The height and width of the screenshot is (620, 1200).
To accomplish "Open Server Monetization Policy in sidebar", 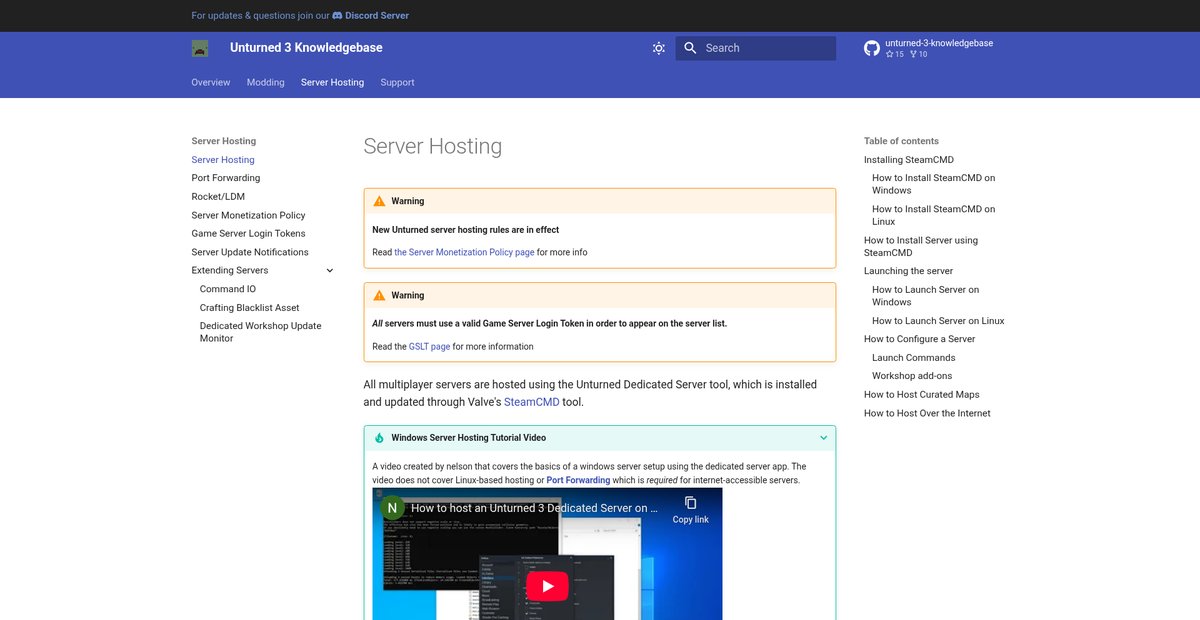I will [x=249, y=215].
